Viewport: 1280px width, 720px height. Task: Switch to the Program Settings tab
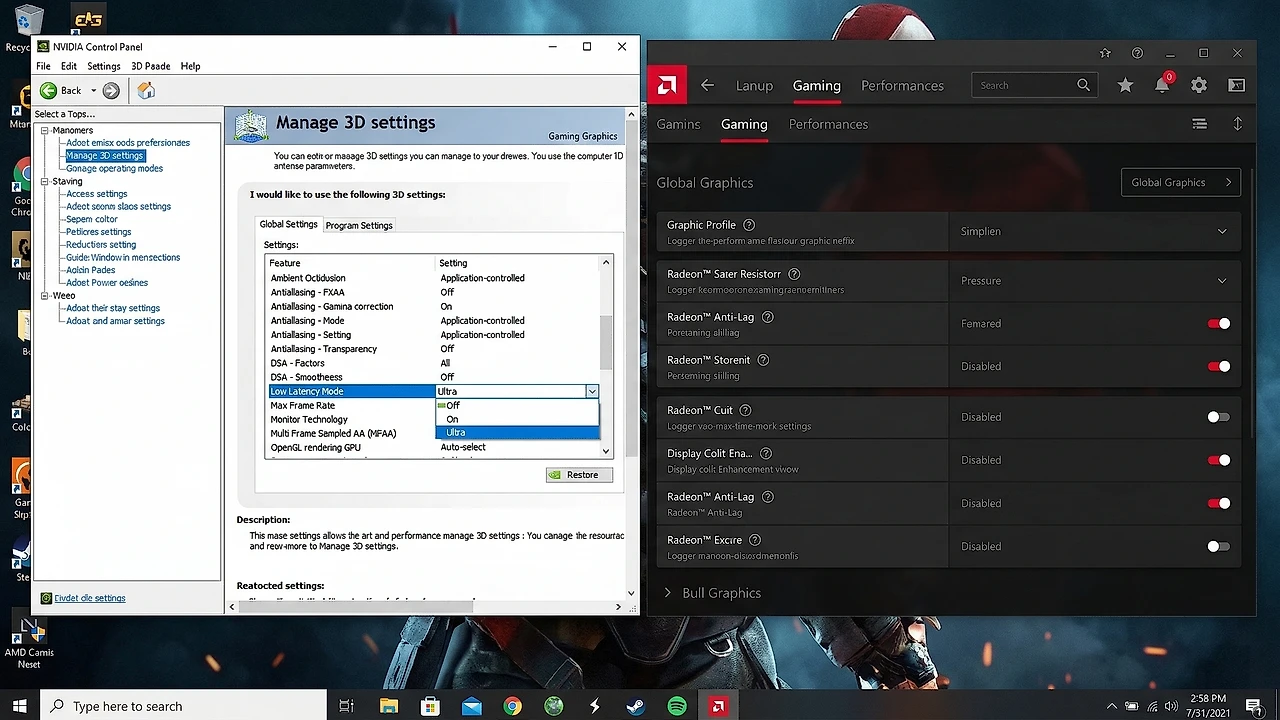click(x=359, y=225)
